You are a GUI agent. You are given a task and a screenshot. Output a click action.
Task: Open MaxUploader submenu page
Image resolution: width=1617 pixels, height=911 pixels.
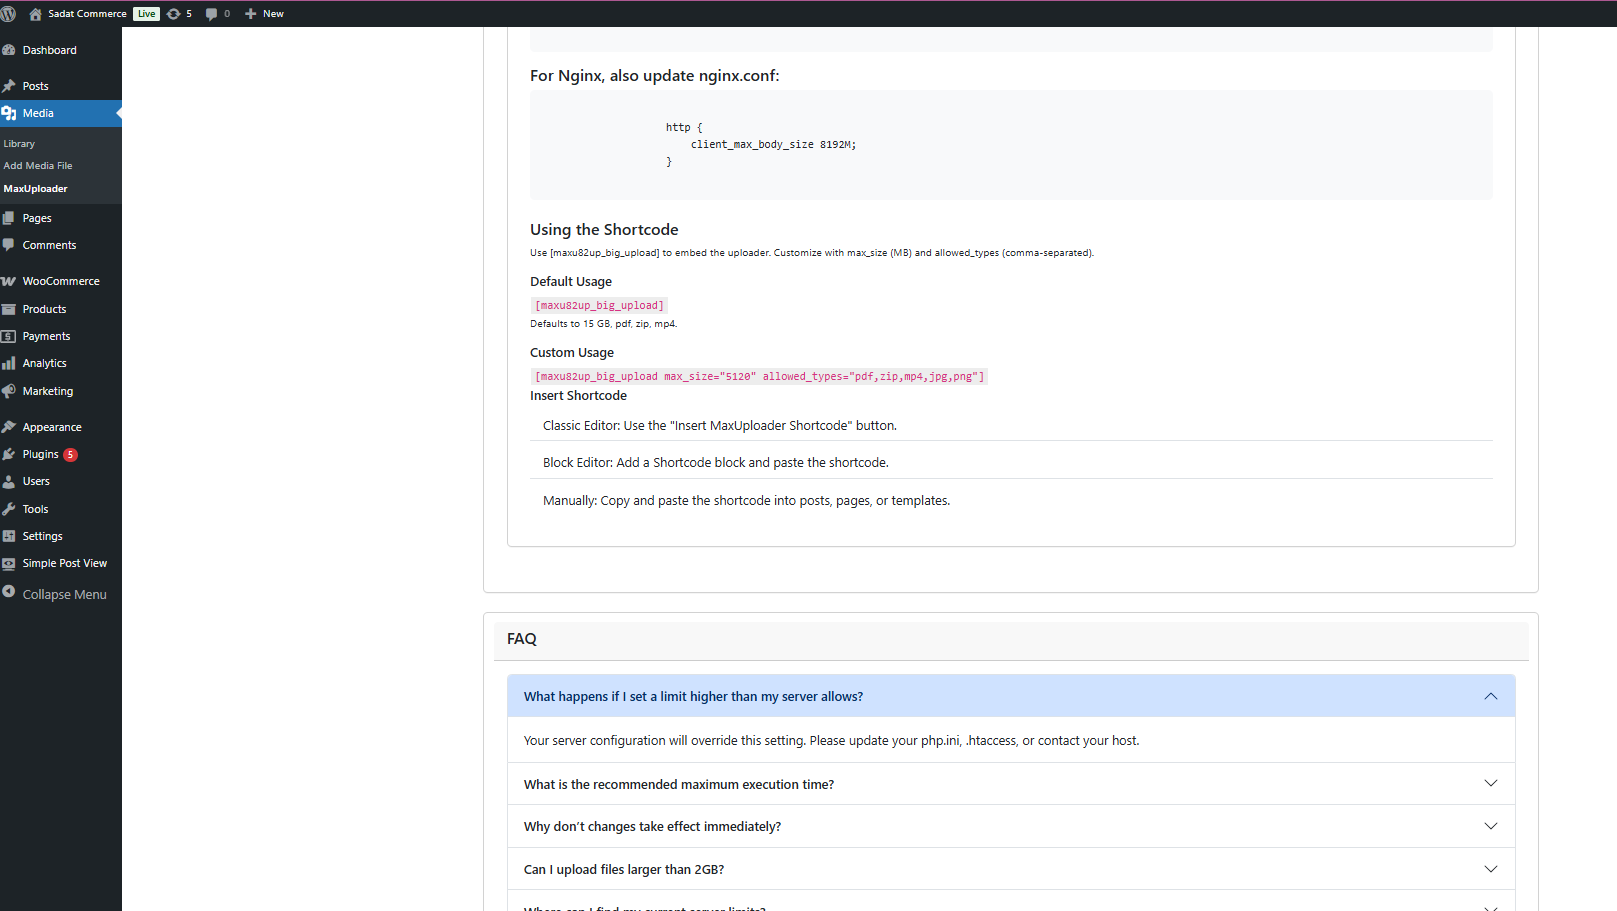[x=36, y=189]
